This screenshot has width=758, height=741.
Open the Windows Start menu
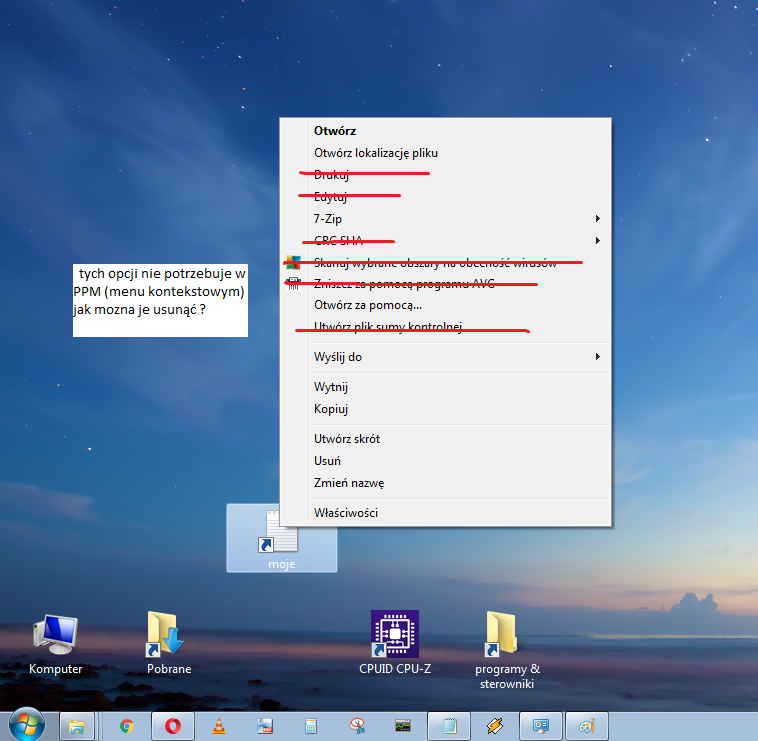(x=27, y=724)
